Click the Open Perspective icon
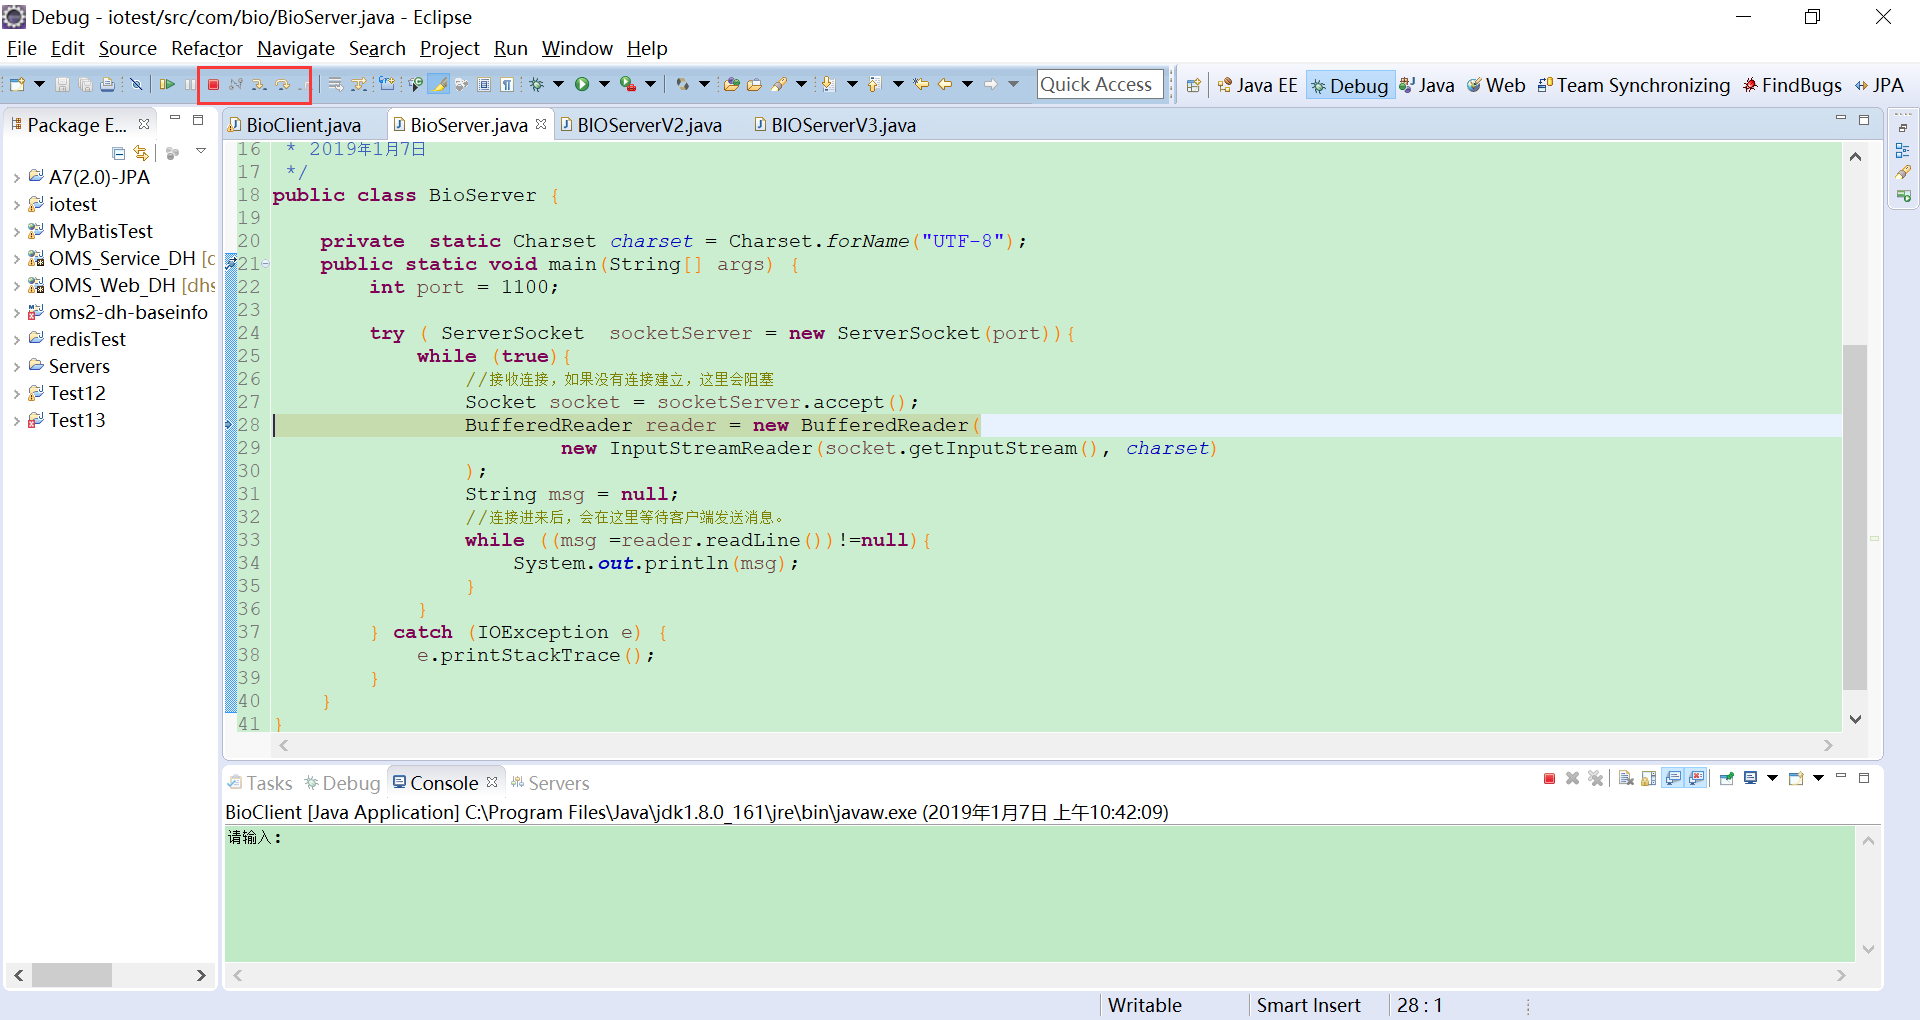 pyautogui.click(x=1193, y=85)
